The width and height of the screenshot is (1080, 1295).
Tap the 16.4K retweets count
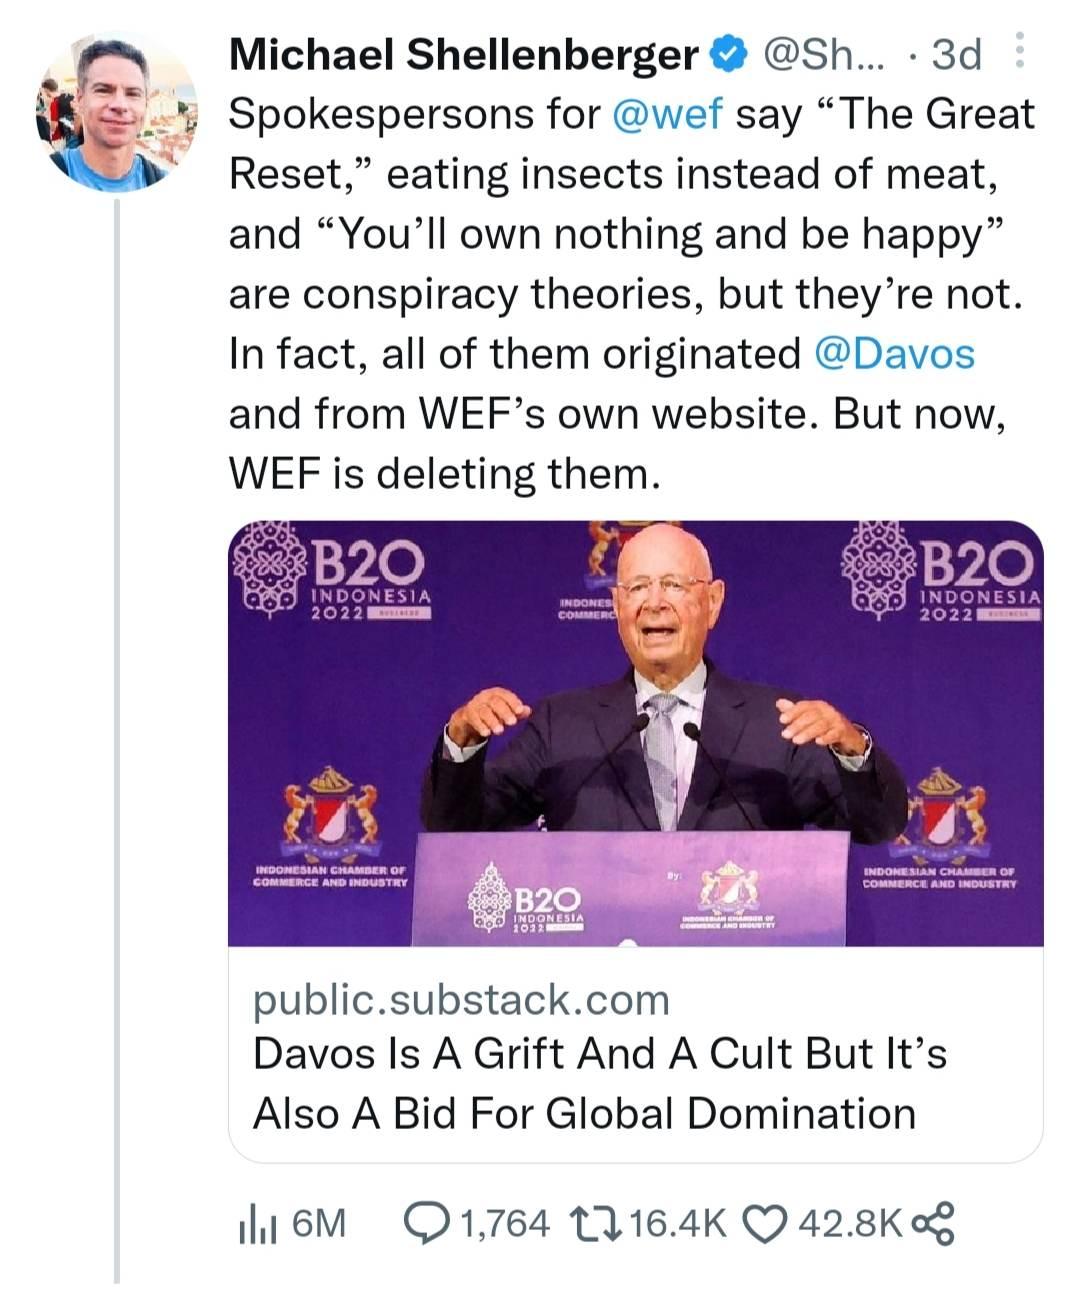click(679, 1223)
